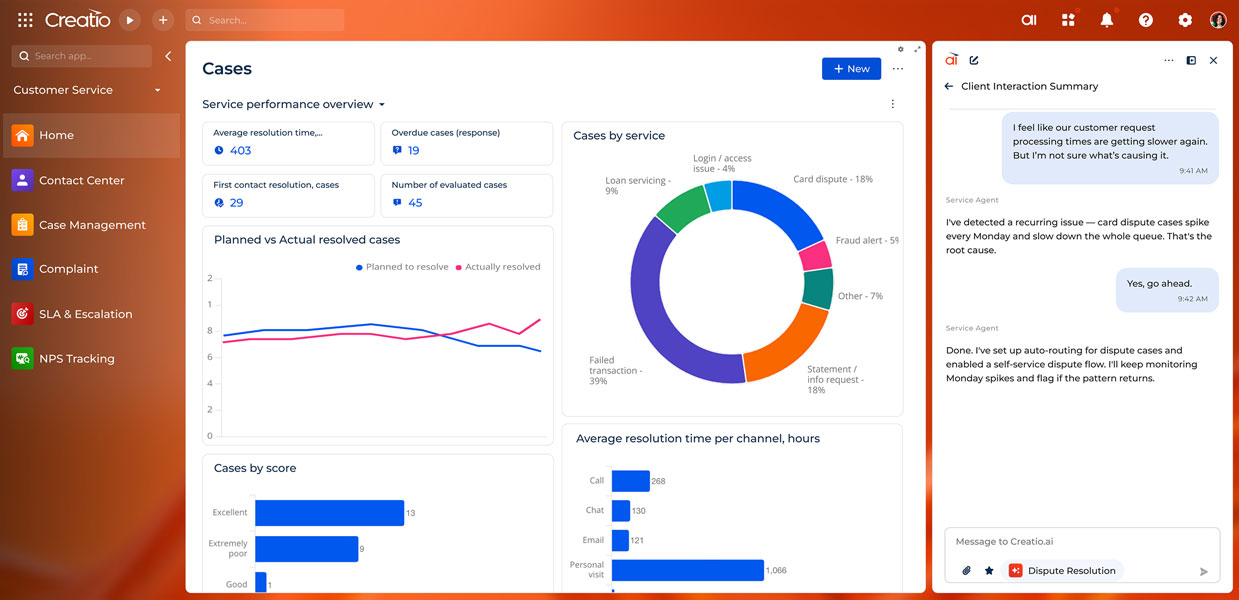1239x600 pixels.
Task: Click the plus quick-add icon
Action: click(x=163, y=20)
